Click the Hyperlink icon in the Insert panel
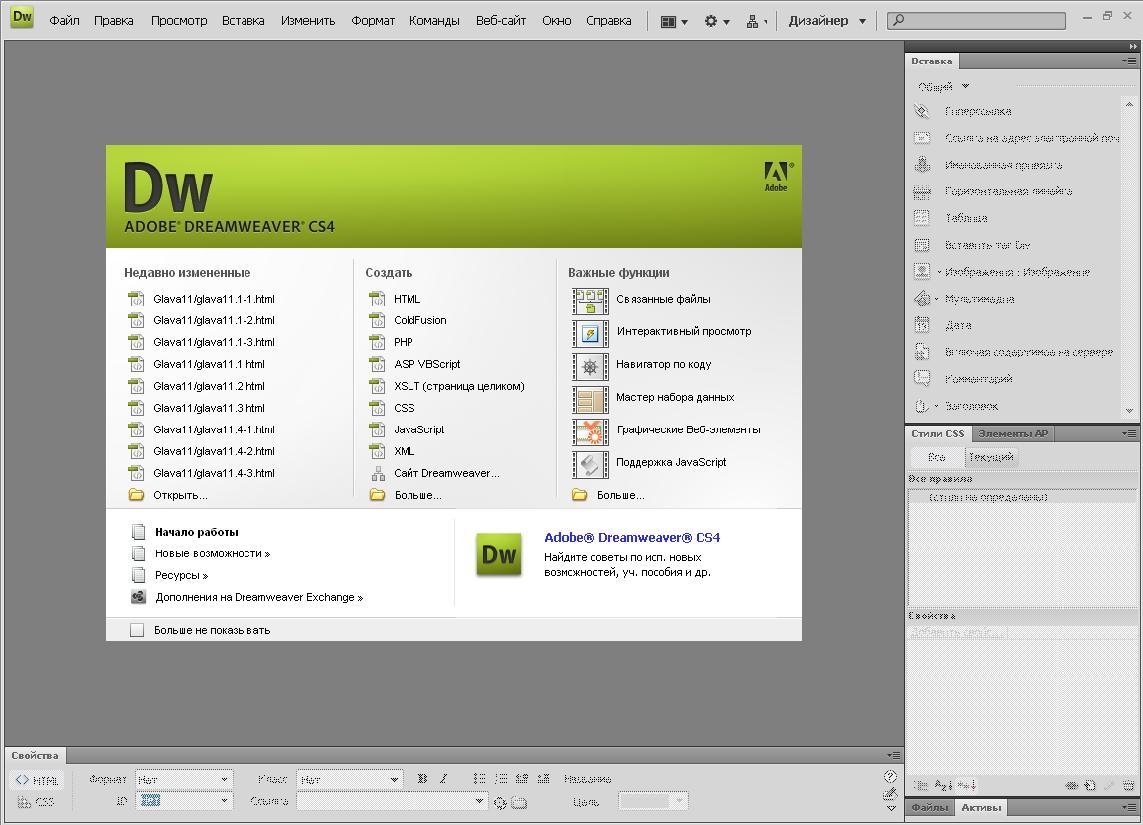 pos(922,111)
